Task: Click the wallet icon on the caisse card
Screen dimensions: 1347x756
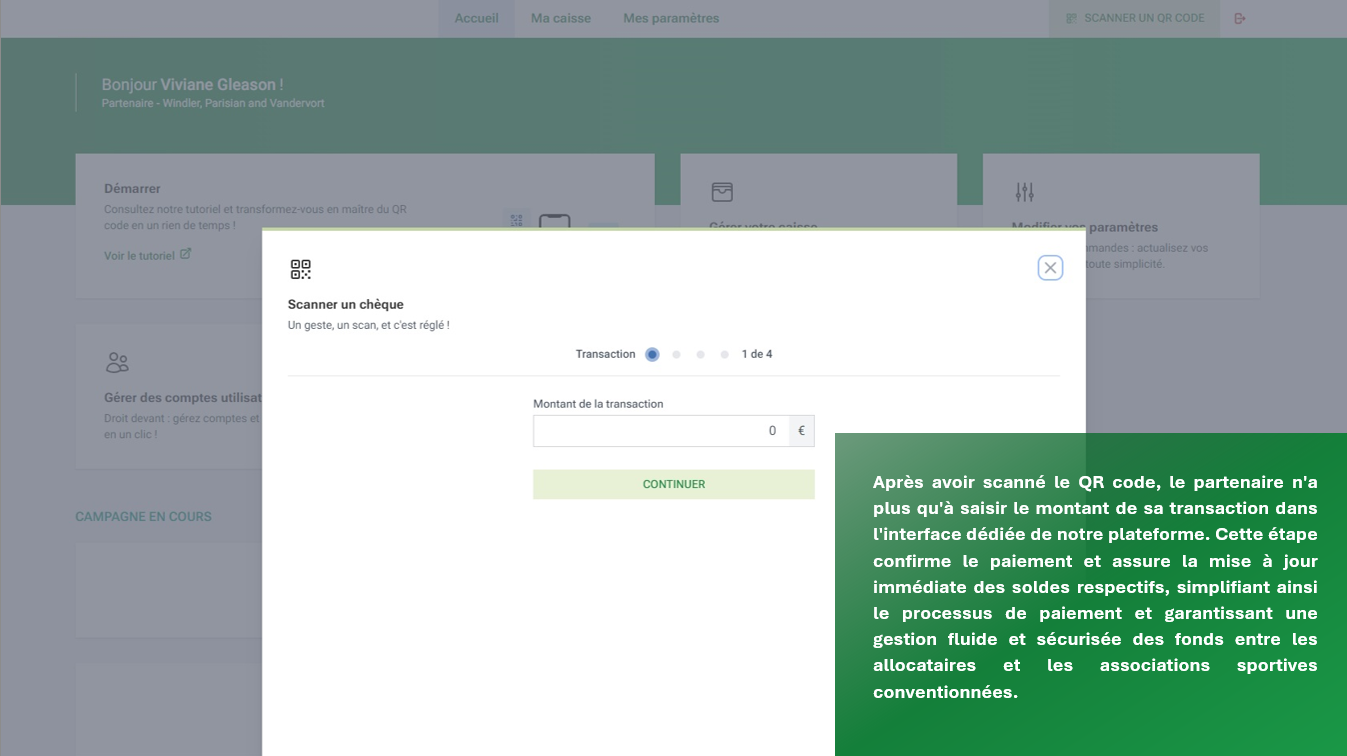Action: pyautogui.click(x=722, y=192)
